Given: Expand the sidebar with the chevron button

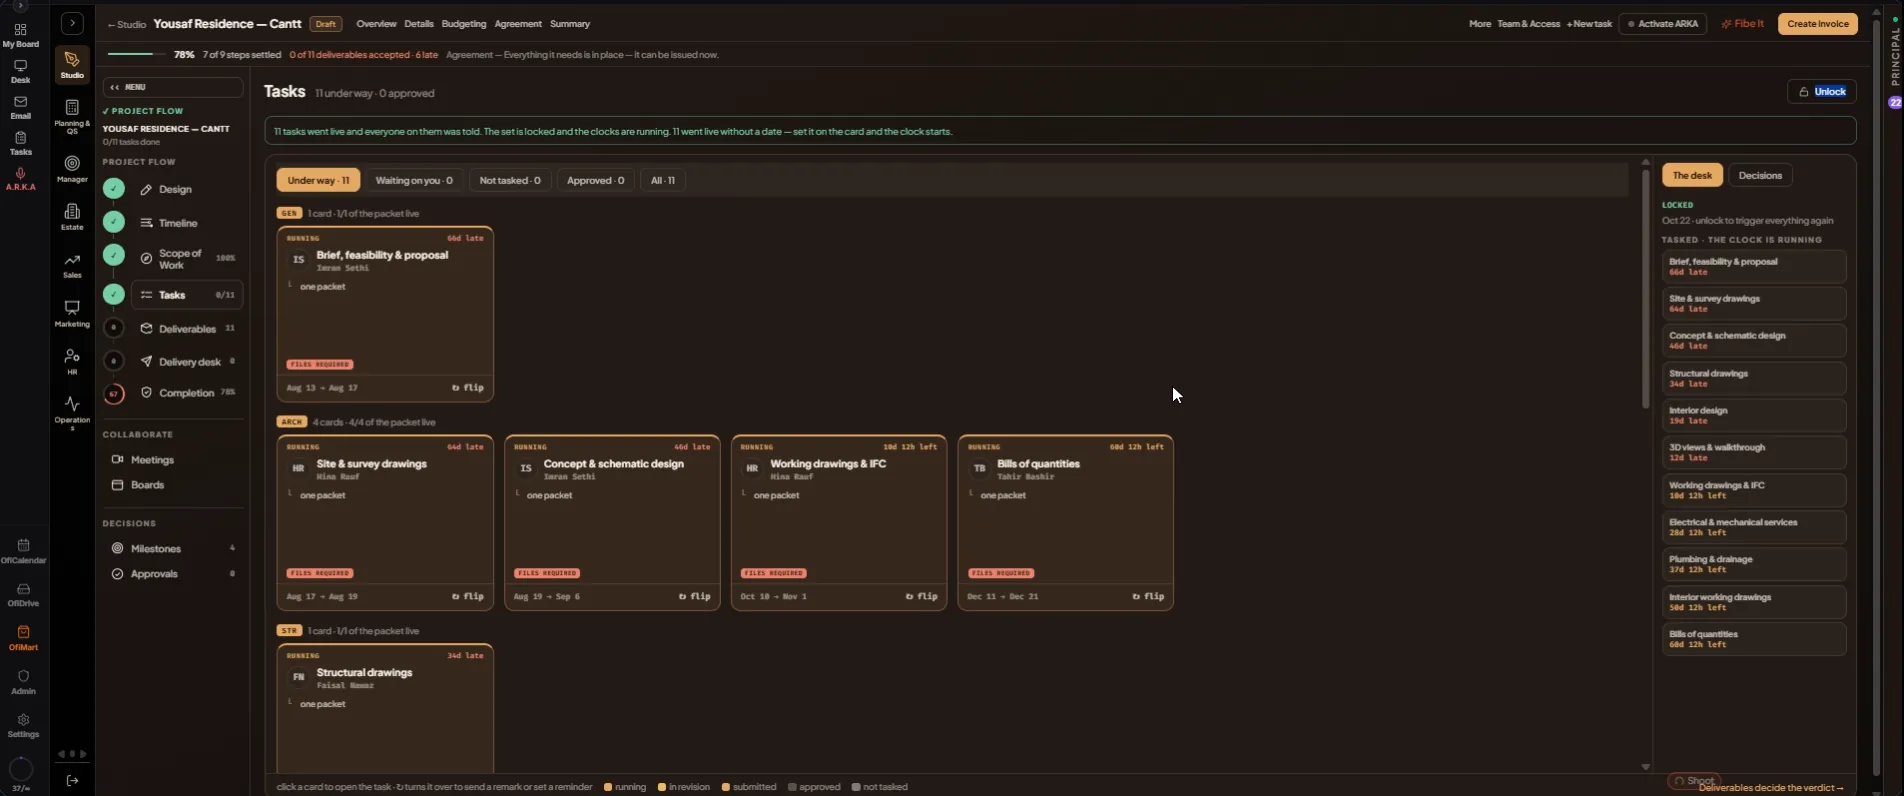Looking at the screenshot, I should [x=72, y=23].
